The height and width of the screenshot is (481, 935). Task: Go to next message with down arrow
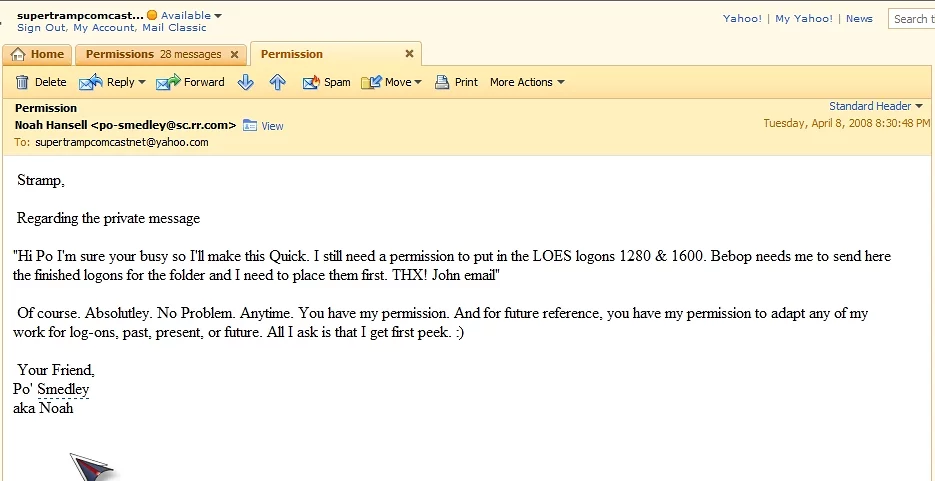click(245, 82)
